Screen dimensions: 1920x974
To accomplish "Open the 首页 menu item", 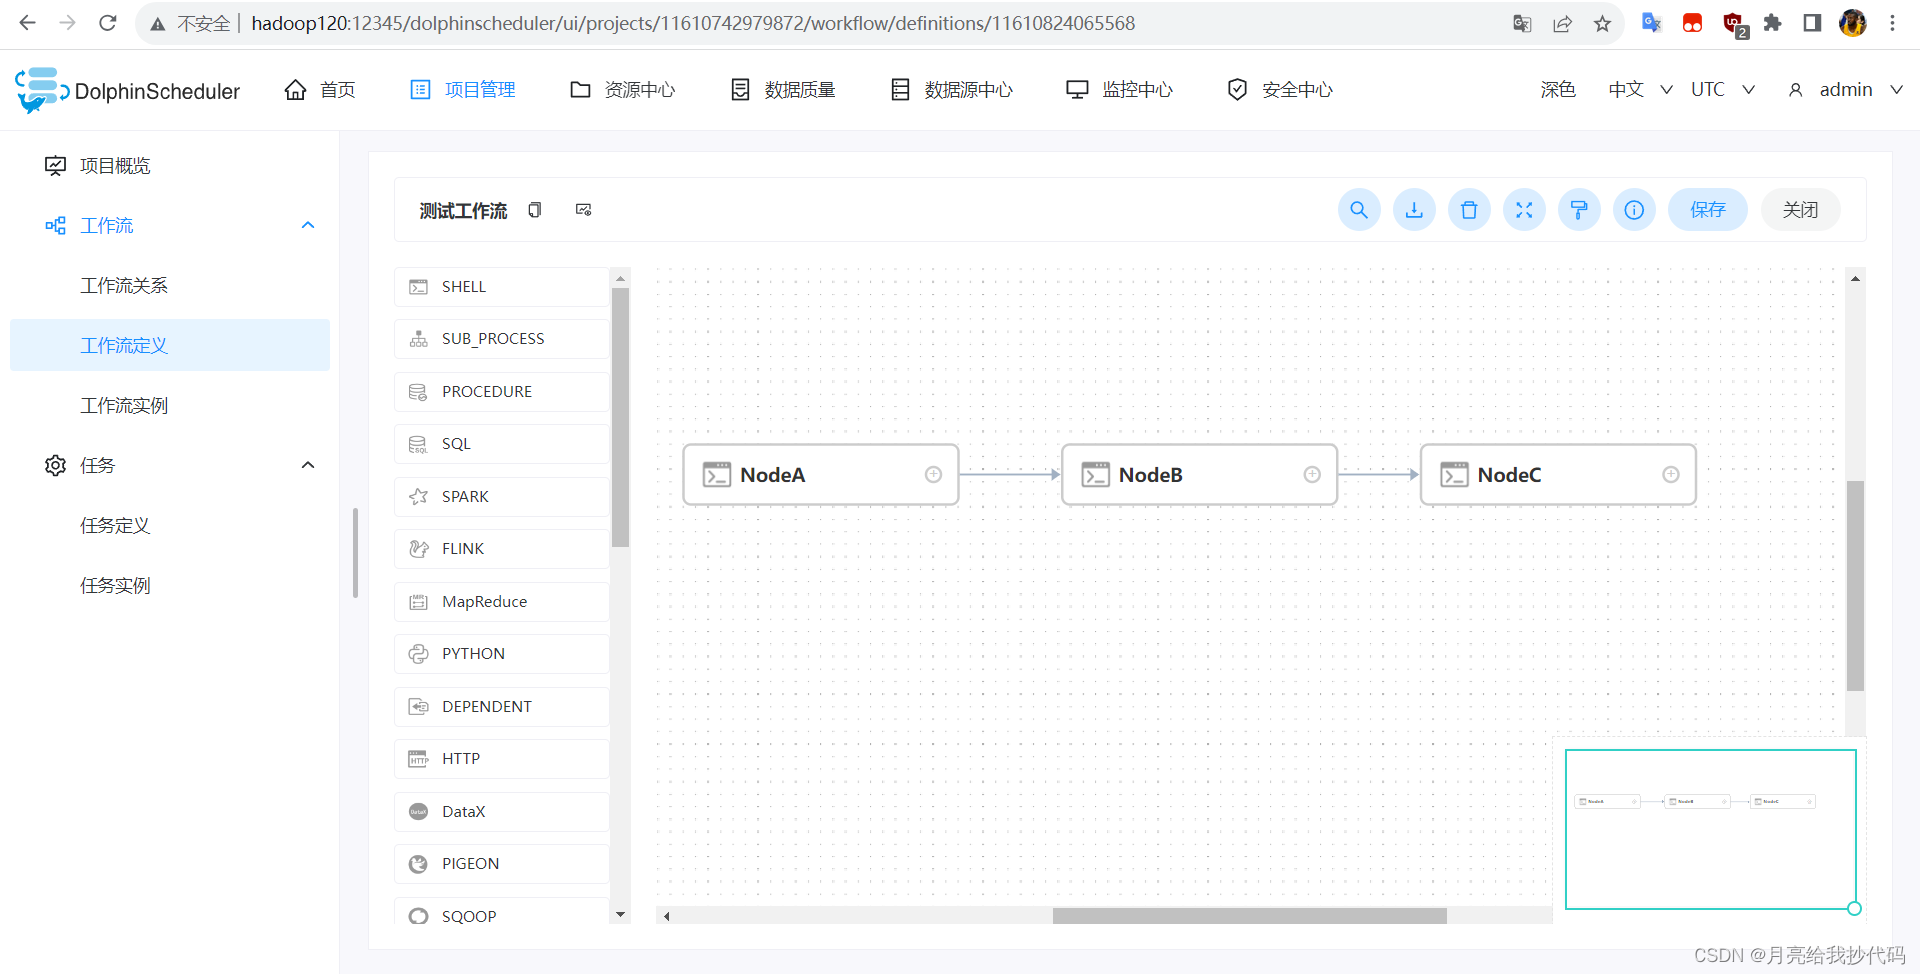I will (x=320, y=90).
